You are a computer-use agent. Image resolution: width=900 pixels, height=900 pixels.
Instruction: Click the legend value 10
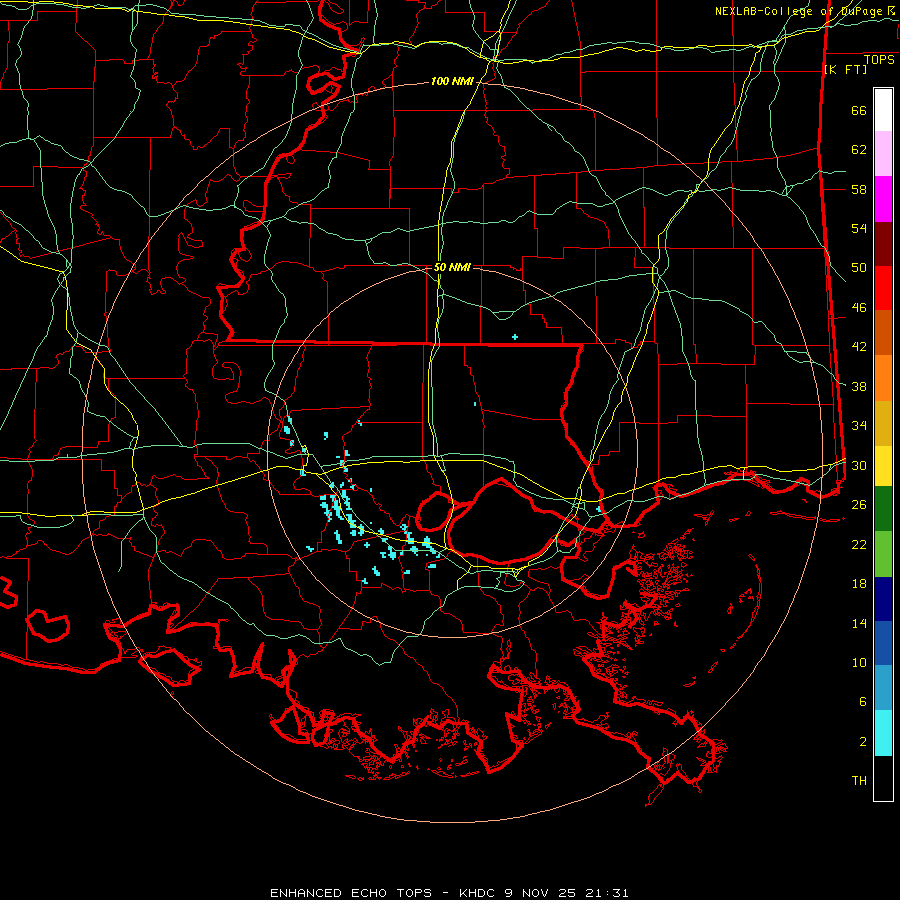[x=859, y=662]
